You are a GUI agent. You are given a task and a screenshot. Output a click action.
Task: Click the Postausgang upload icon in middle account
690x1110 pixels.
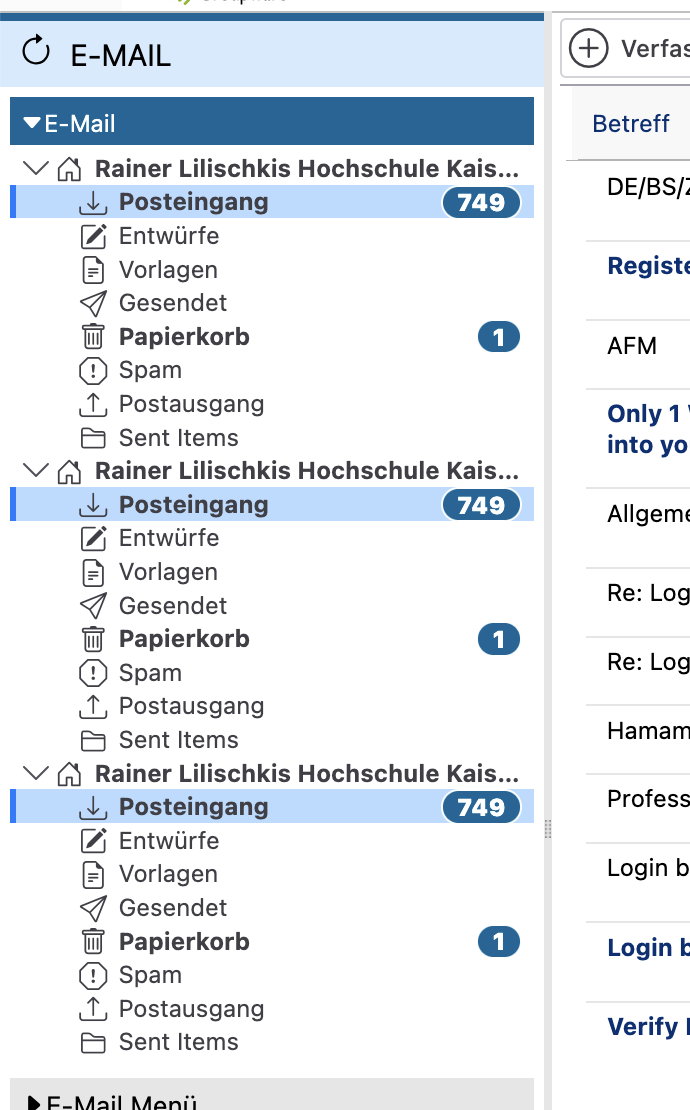[x=93, y=706]
